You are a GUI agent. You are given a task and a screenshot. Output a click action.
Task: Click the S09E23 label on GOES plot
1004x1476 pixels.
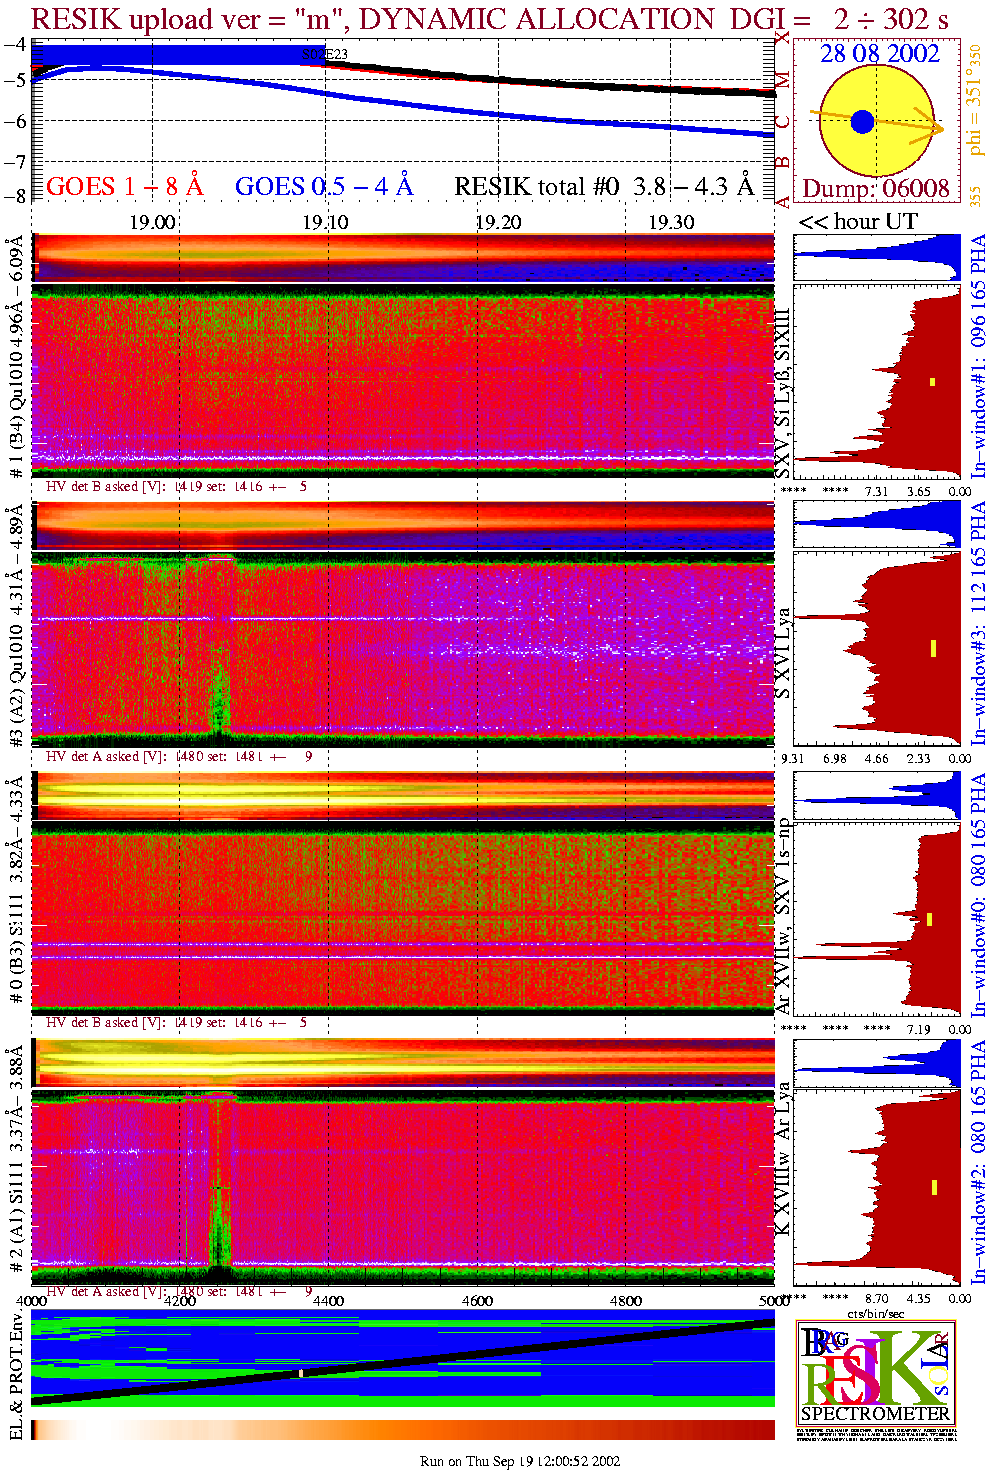325,54
